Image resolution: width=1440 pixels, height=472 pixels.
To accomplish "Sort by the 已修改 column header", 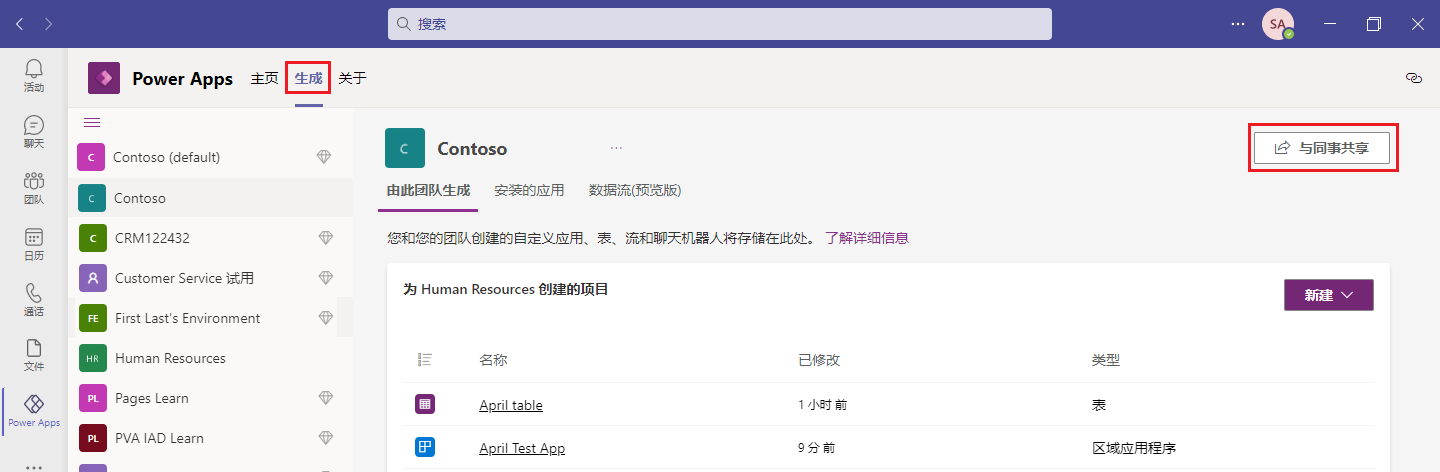I will [x=819, y=360].
